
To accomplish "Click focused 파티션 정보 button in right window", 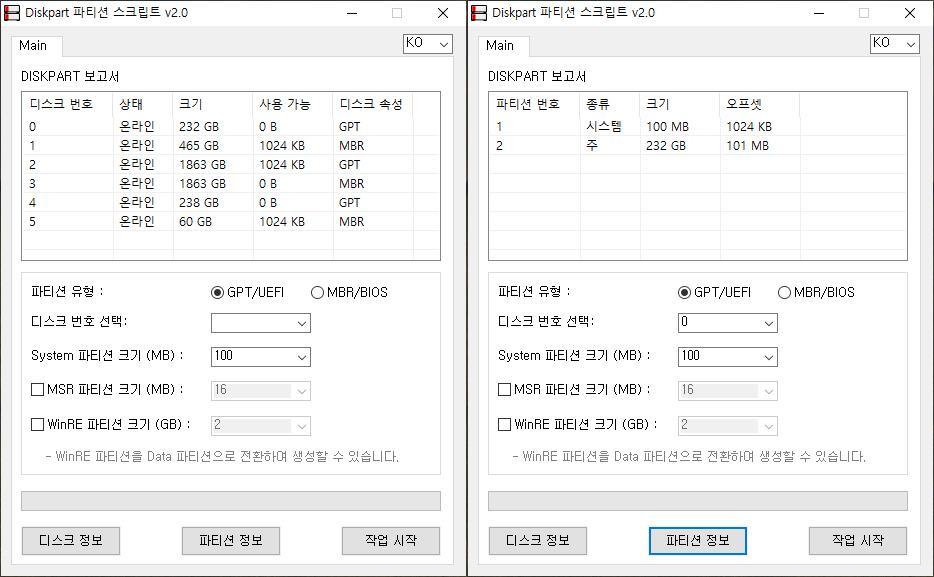I will click(698, 541).
